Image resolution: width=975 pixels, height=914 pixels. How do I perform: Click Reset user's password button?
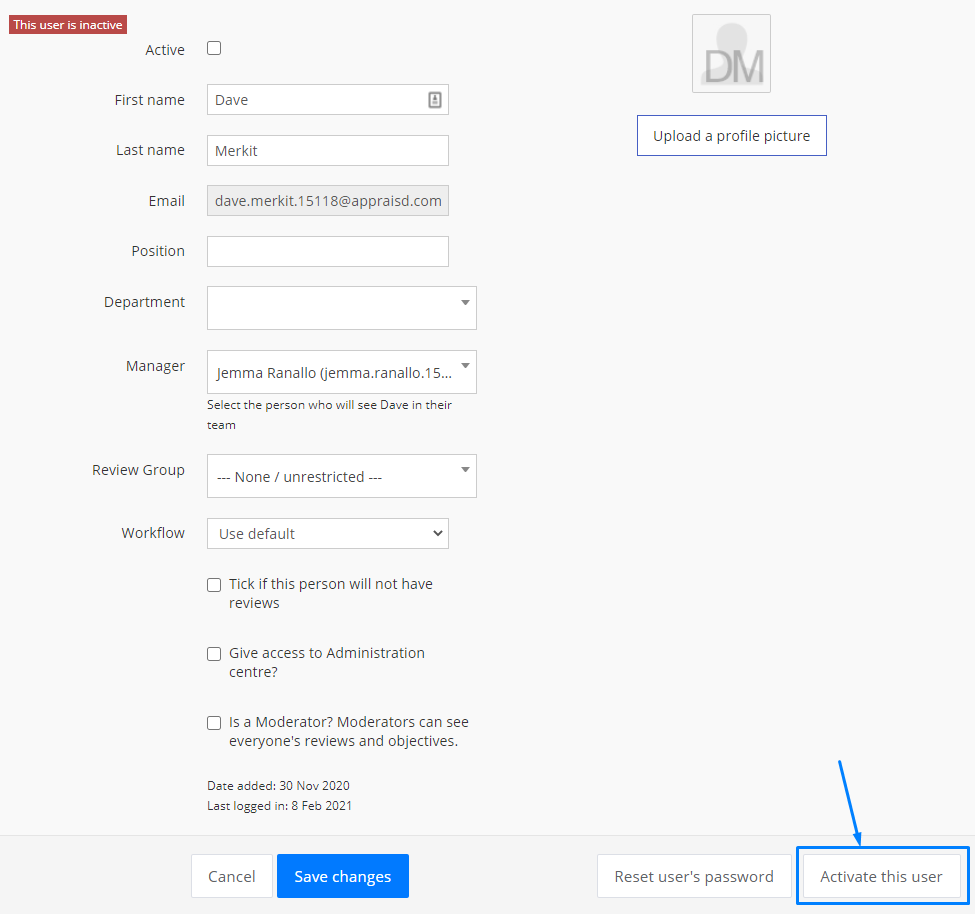(693, 876)
